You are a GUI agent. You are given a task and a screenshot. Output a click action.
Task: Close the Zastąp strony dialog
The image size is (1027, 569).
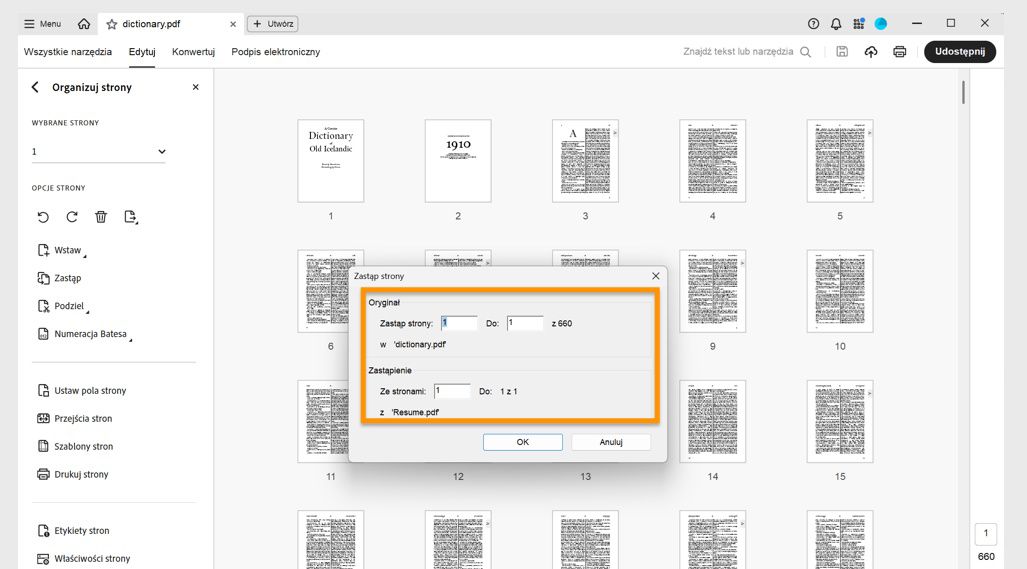pos(656,276)
